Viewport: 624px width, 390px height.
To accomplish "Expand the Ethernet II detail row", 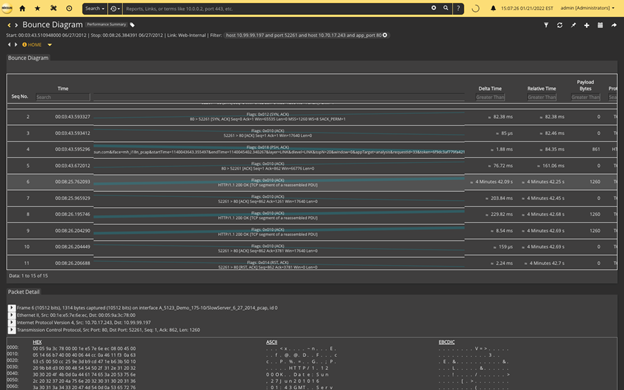I will [x=12, y=315].
